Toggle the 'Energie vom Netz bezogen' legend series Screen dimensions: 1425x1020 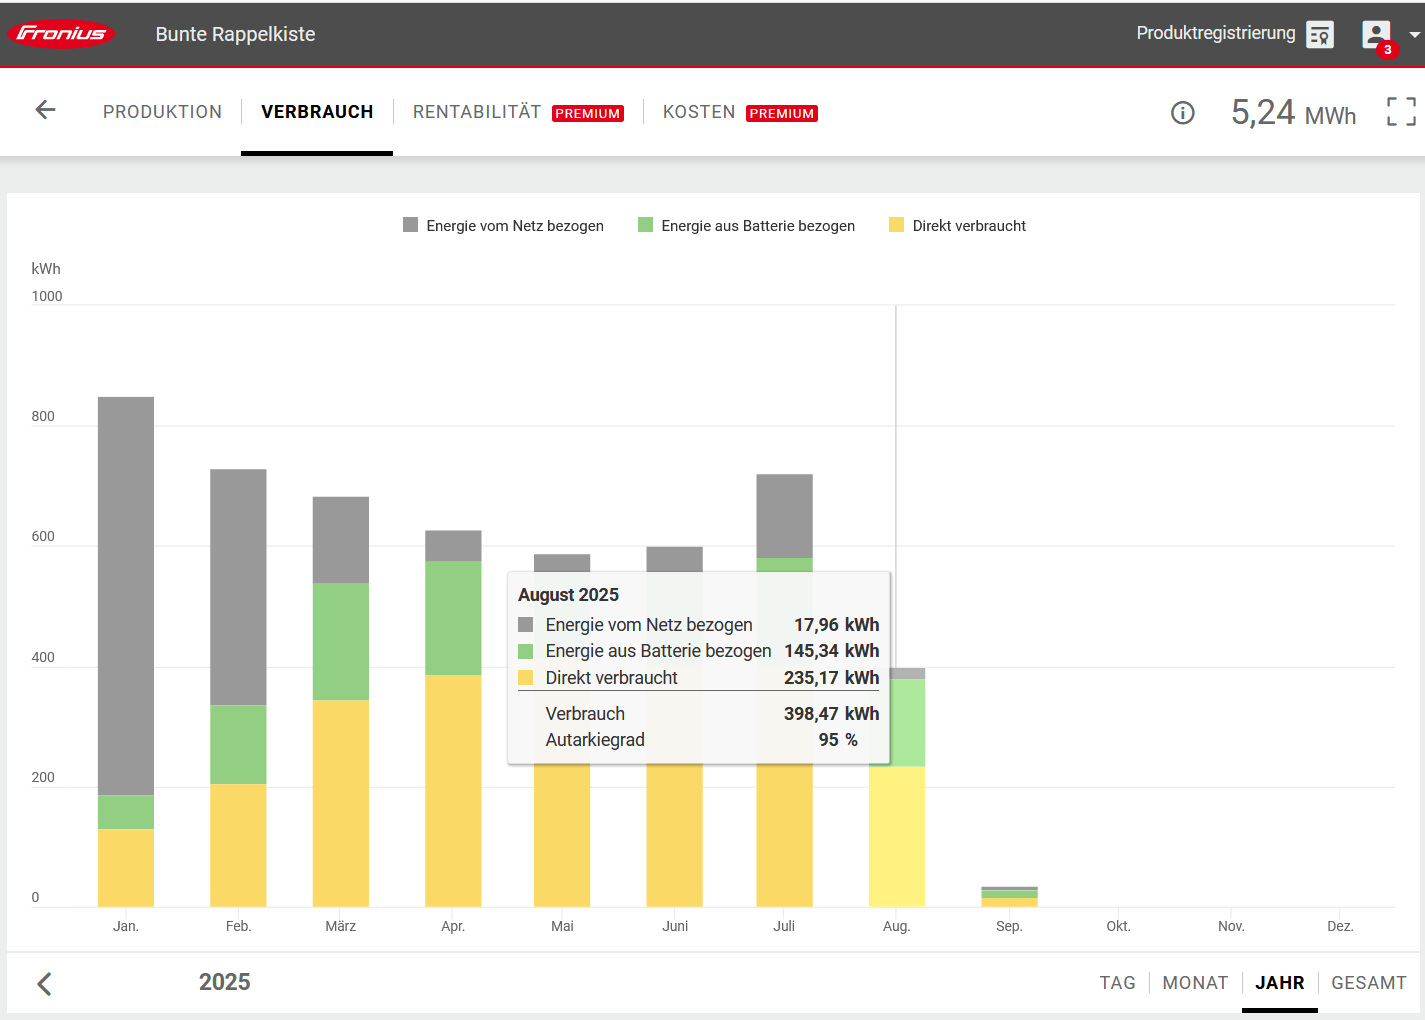tap(514, 226)
